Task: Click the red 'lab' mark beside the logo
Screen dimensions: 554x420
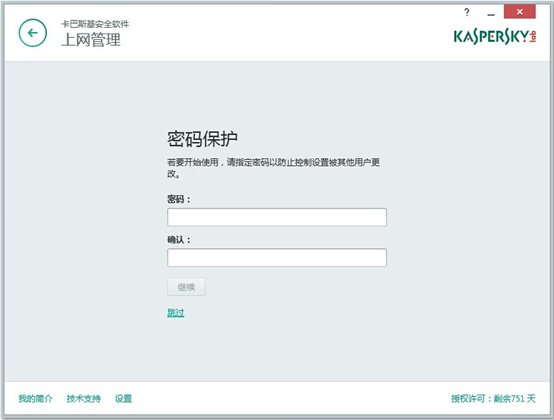Action: click(533, 36)
